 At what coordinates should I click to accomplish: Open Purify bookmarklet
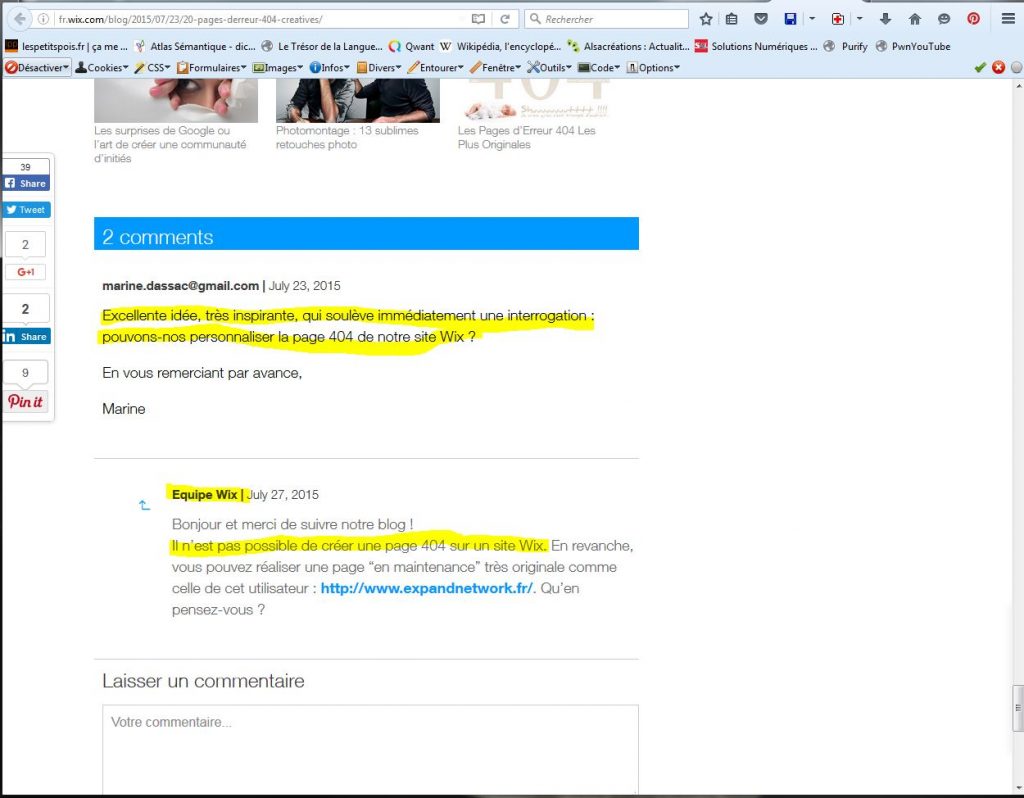(x=846, y=46)
